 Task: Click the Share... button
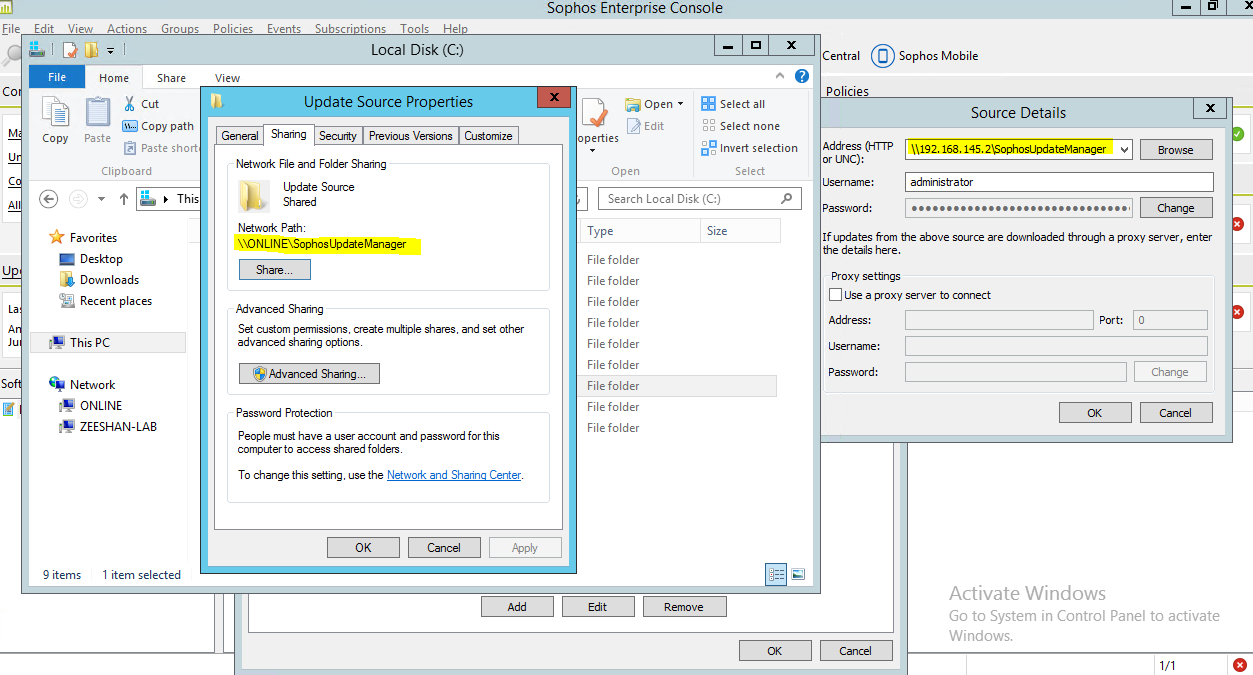click(x=275, y=270)
